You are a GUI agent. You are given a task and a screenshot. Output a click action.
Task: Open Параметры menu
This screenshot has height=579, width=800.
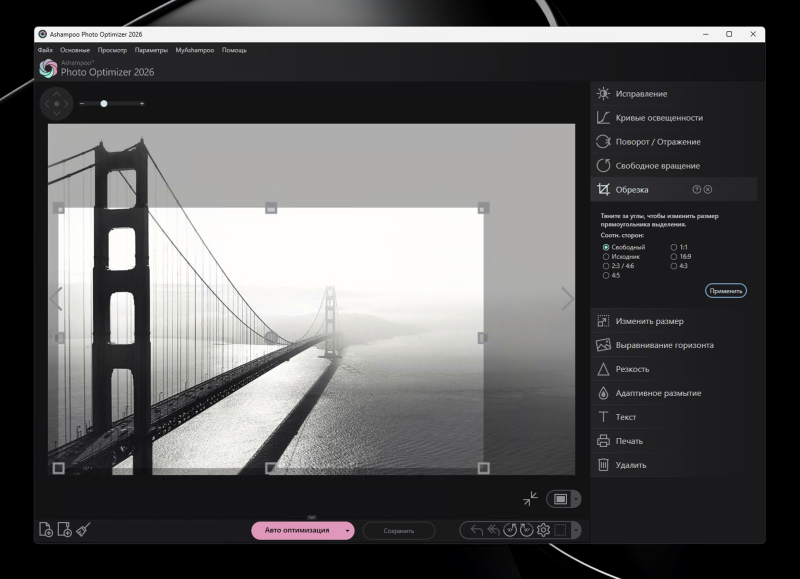pyautogui.click(x=151, y=50)
